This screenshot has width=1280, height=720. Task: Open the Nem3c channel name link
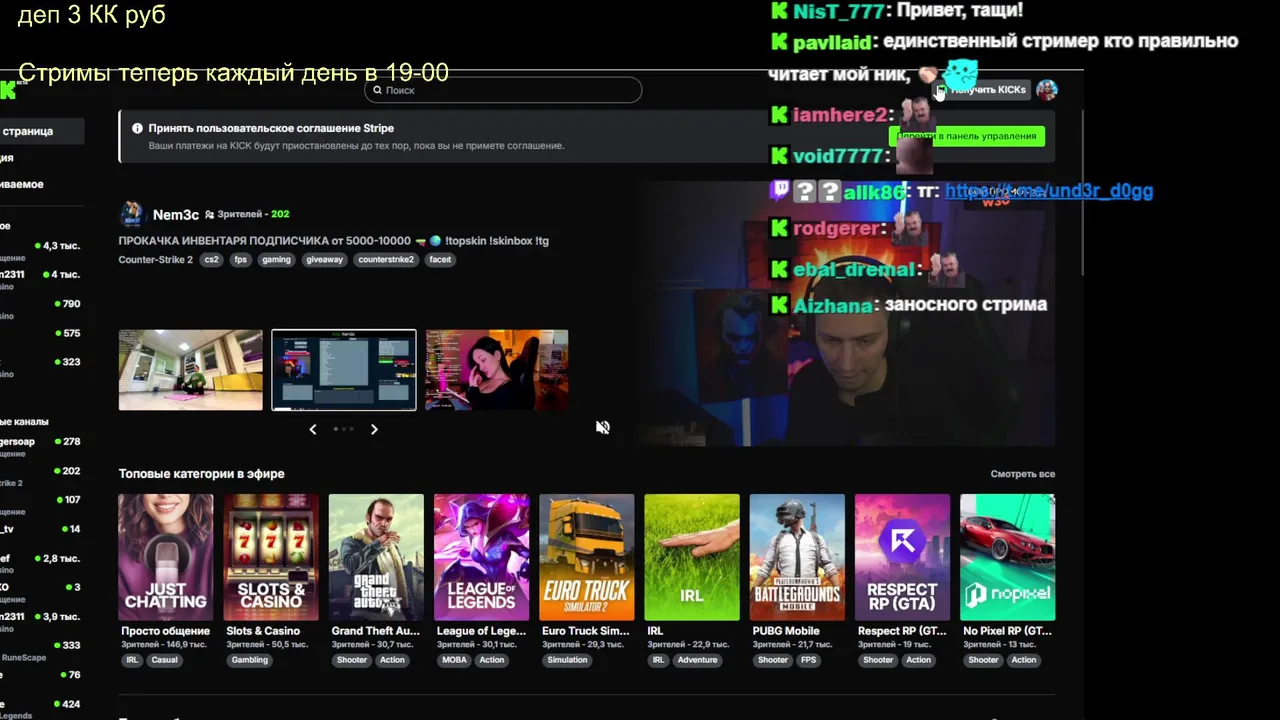[x=176, y=214]
